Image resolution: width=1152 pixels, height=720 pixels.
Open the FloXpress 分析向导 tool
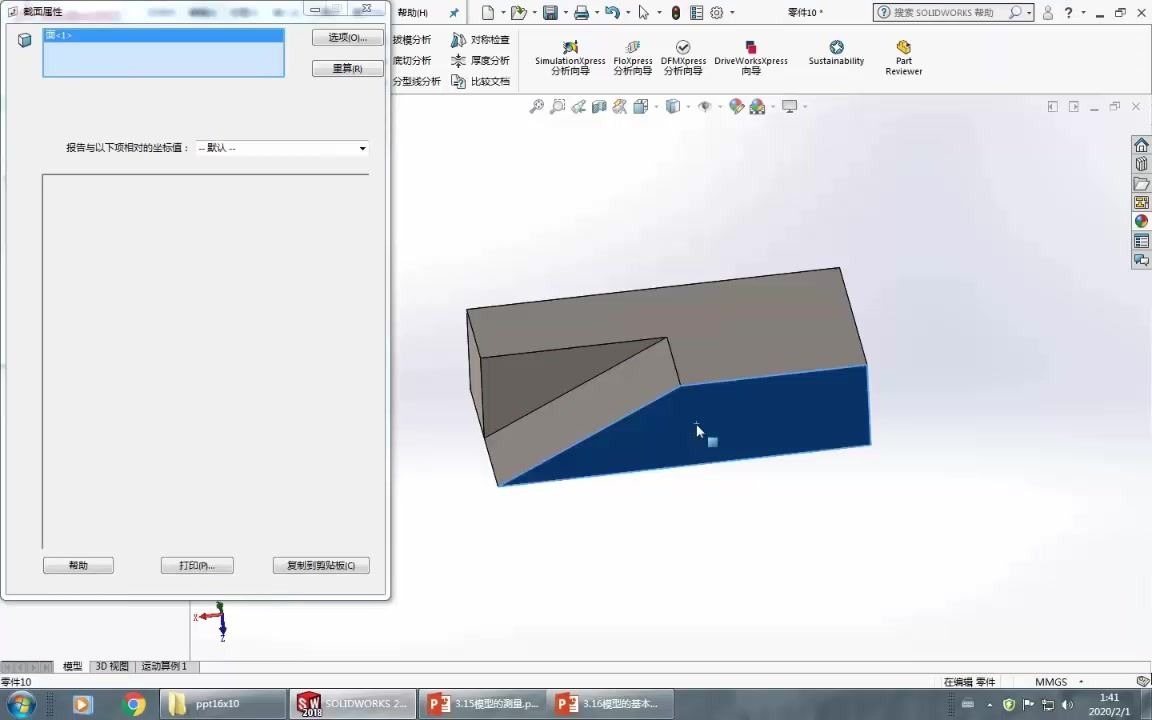(632, 57)
